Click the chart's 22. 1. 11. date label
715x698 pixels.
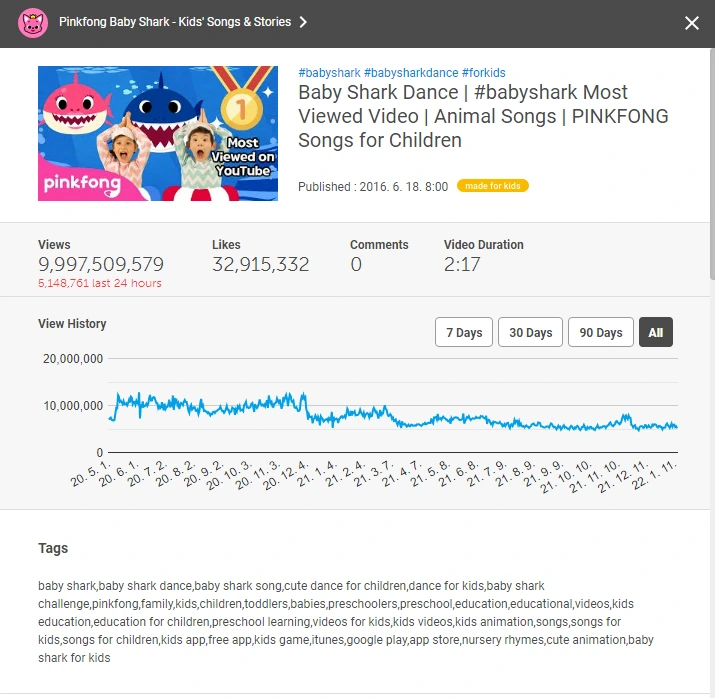point(655,475)
